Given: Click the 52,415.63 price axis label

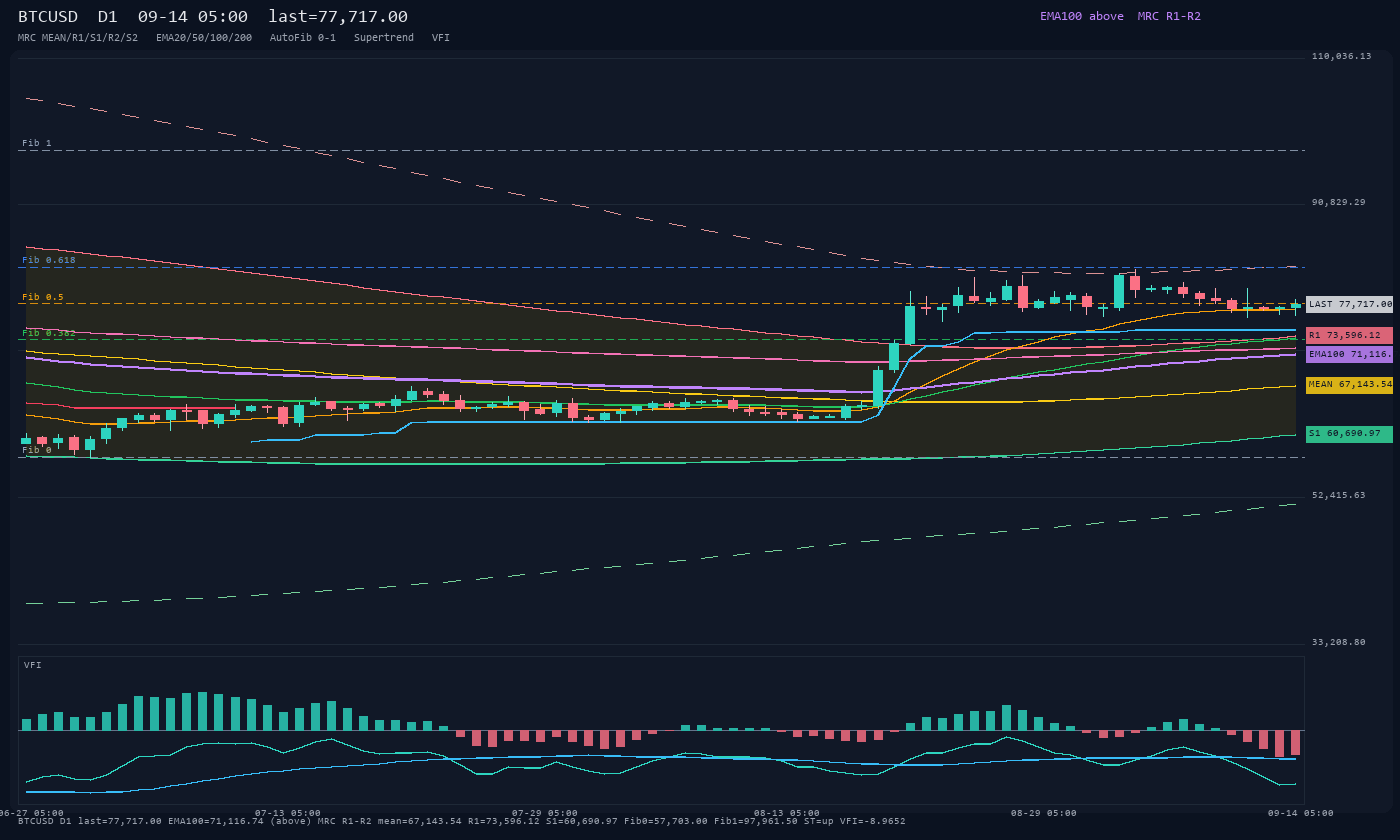Looking at the screenshot, I should (1338, 496).
